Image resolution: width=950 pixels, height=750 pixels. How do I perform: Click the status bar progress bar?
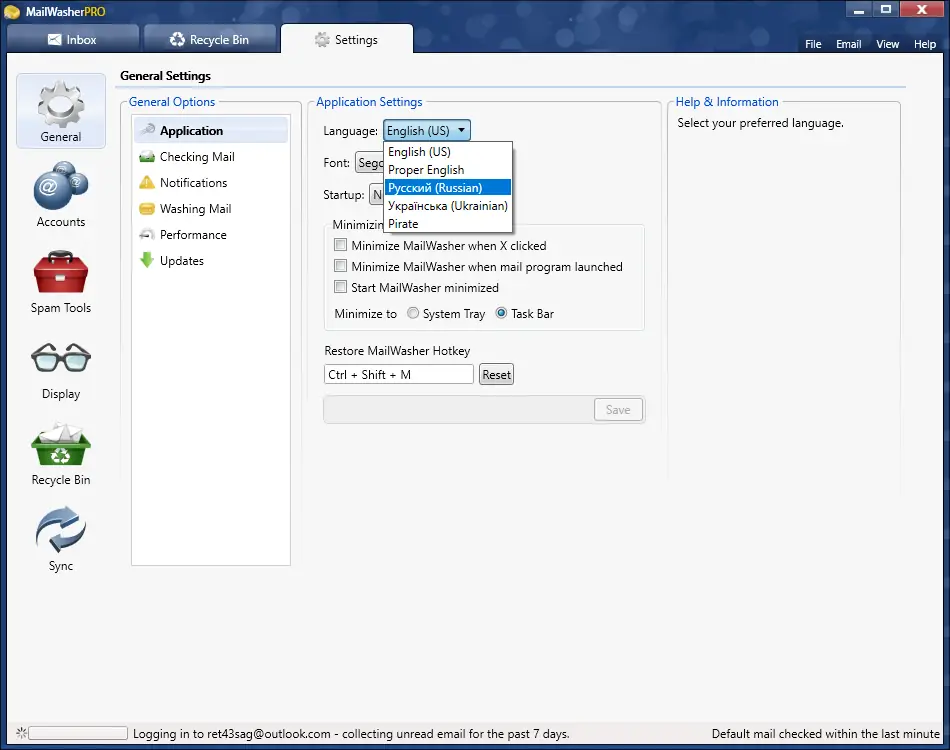coord(78,733)
